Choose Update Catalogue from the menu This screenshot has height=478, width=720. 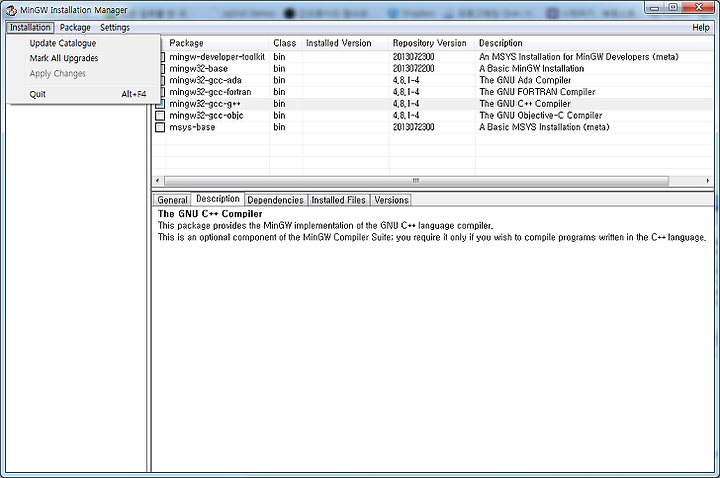click(63, 43)
